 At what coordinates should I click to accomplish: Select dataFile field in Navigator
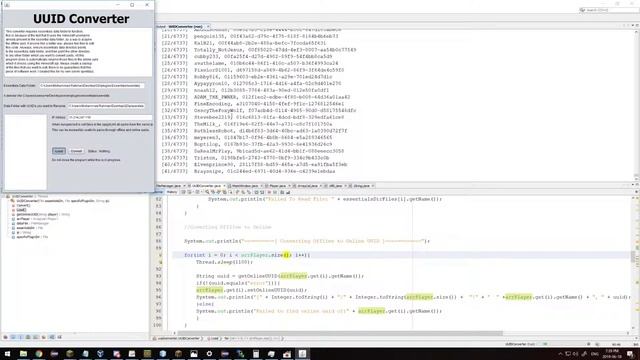[x=30, y=223]
